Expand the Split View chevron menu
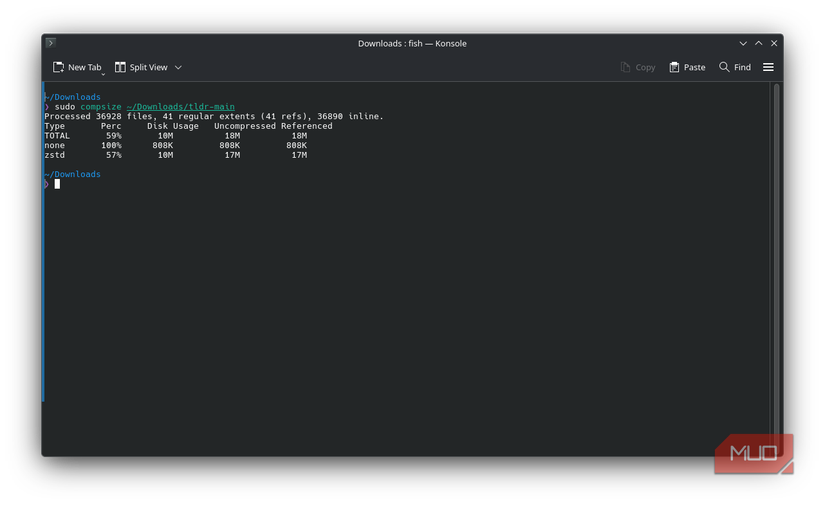This screenshot has height=506, width=825. pyautogui.click(x=178, y=67)
